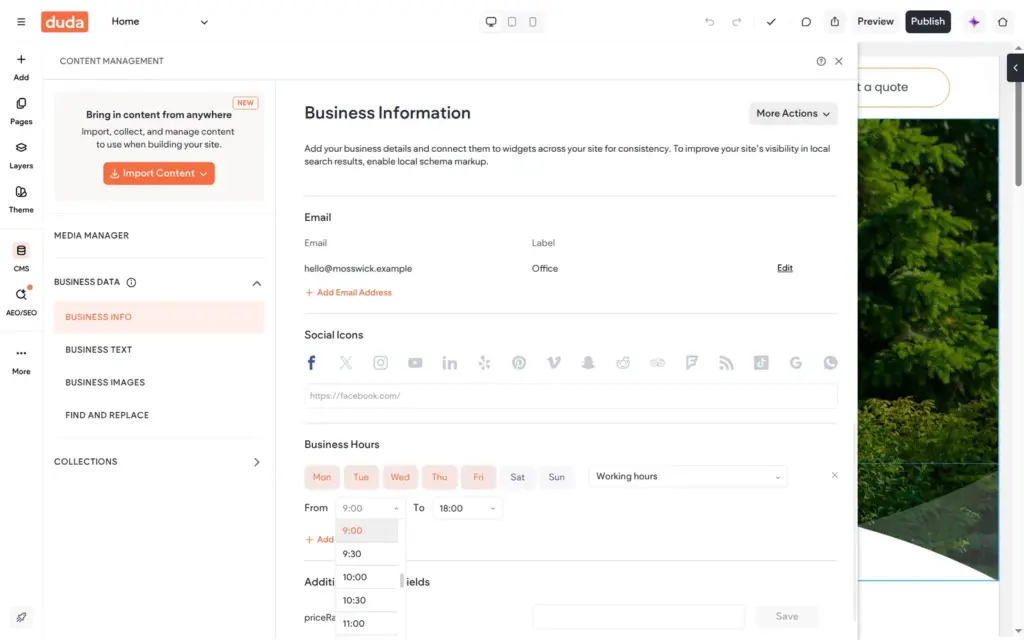Viewport: 1024px width, 640px height.
Task: Select the LinkedIn social icon
Action: click(449, 362)
